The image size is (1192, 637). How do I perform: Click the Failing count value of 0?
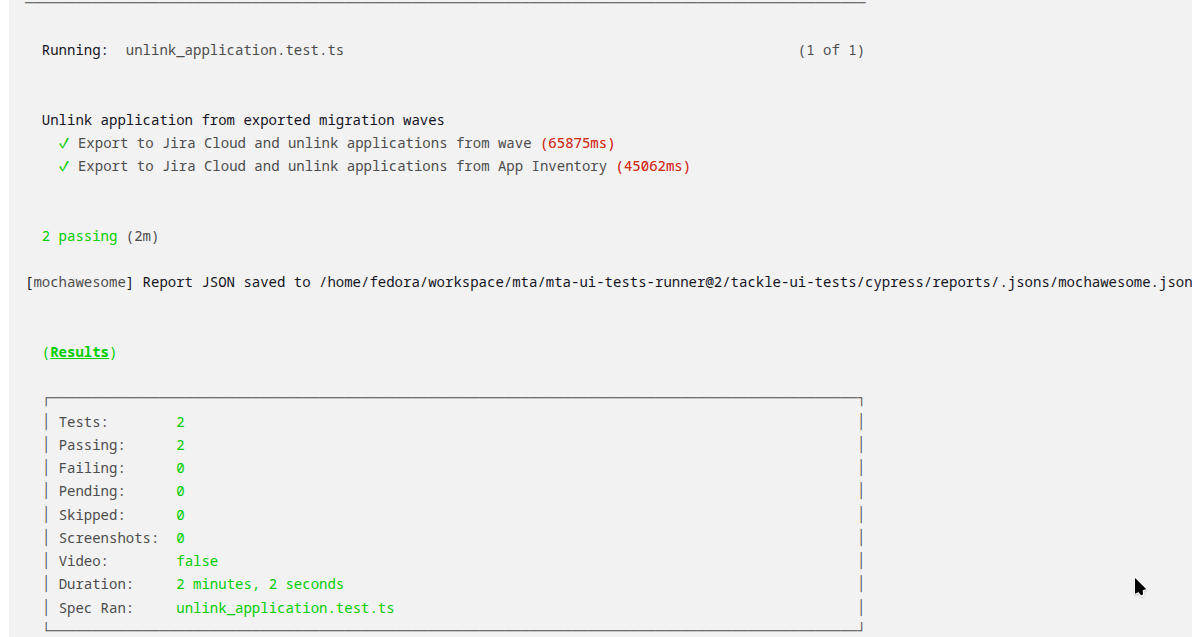tap(181, 468)
